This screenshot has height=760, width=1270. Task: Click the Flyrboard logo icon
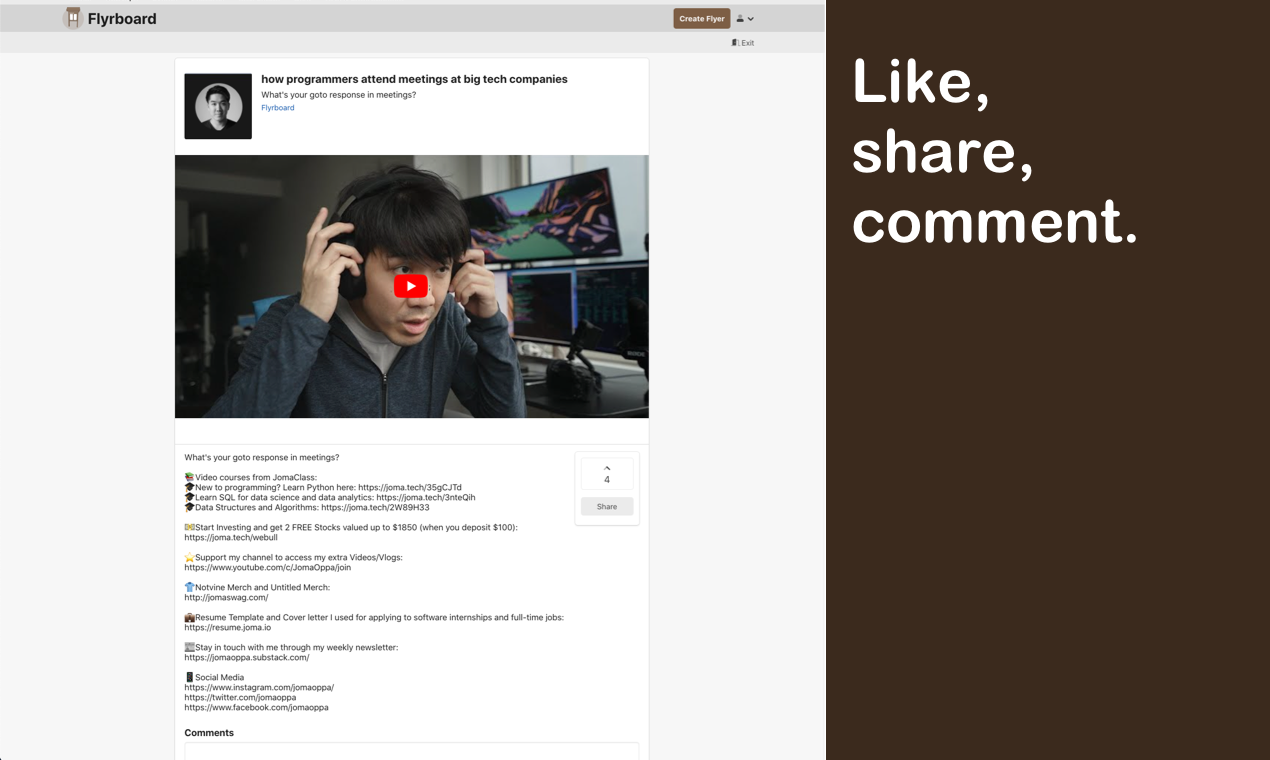(x=72, y=18)
